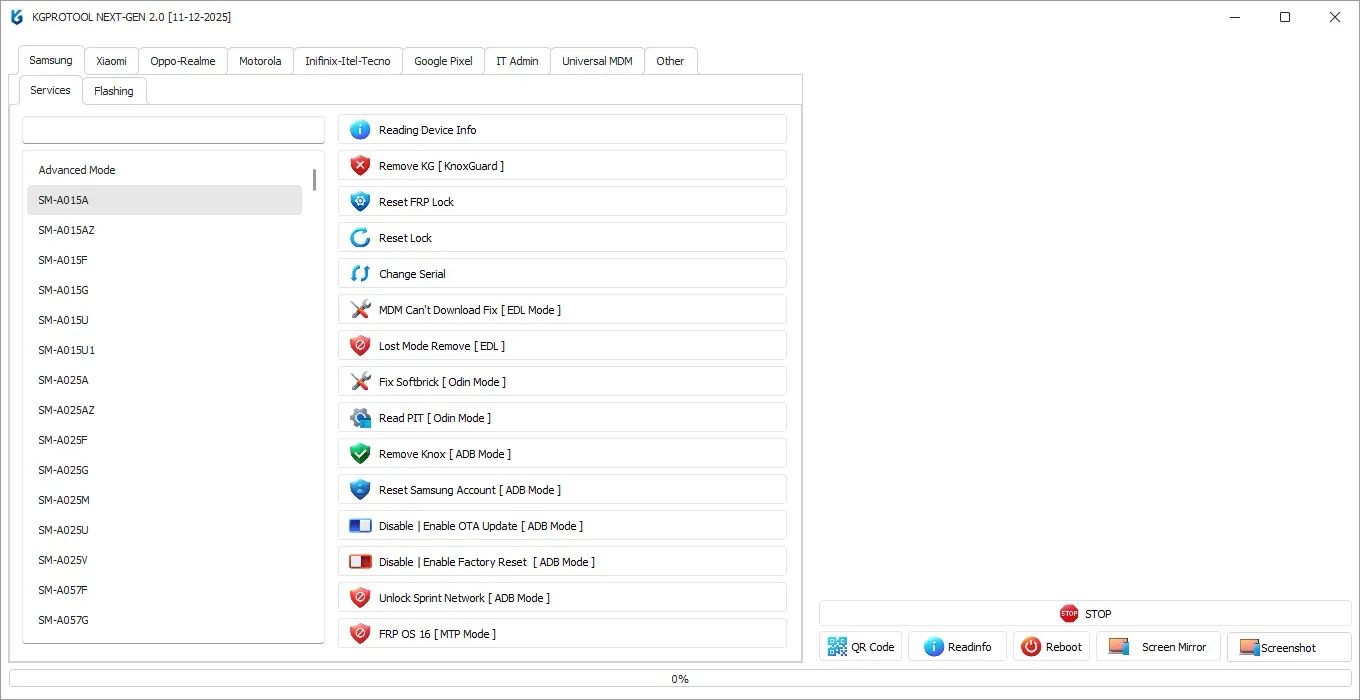Click the model list scrollbar thumb
This screenshot has width=1360, height=700.
314,180
